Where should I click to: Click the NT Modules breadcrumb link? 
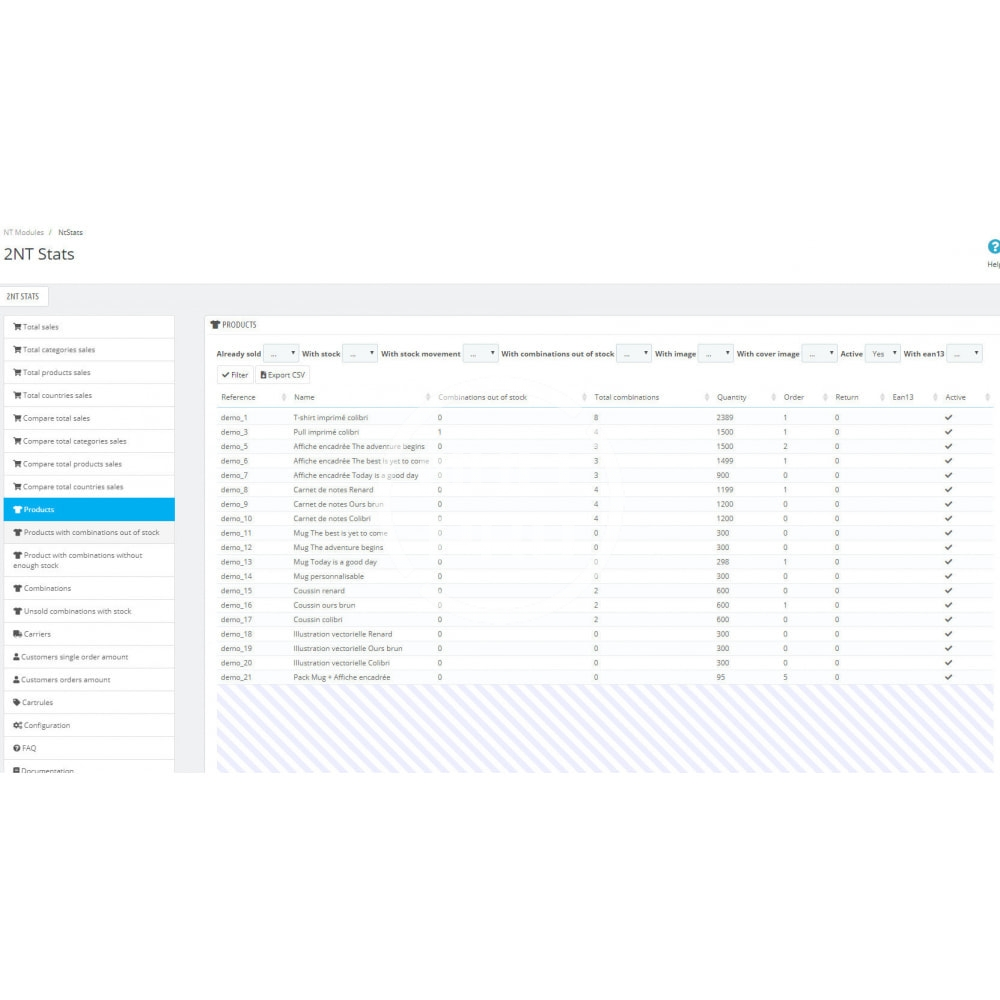pos(23,232)
